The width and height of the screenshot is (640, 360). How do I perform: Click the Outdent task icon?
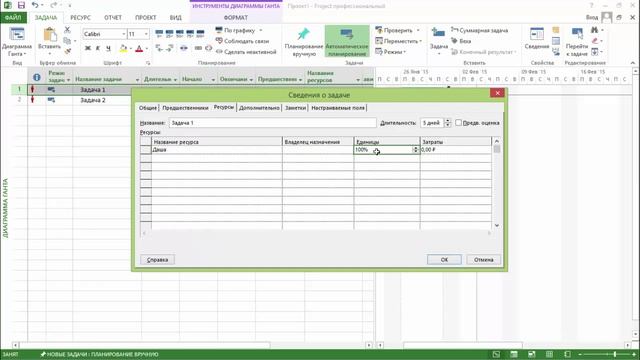[x=159, y=48]
